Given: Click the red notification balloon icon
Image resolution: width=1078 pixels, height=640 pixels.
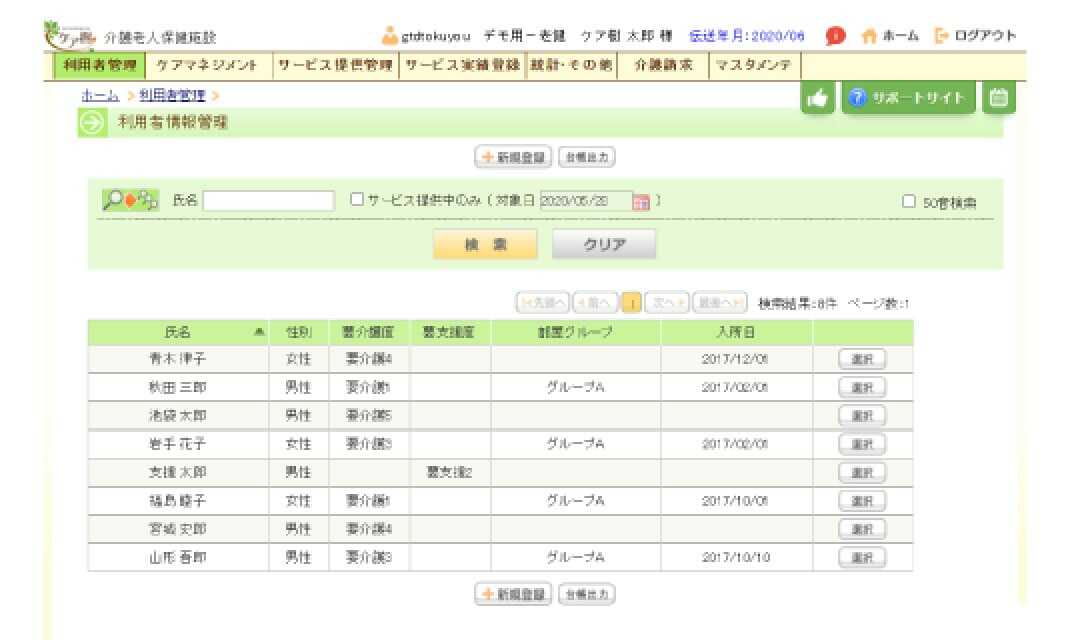Looking at the screenshot, I should [834, 34].
